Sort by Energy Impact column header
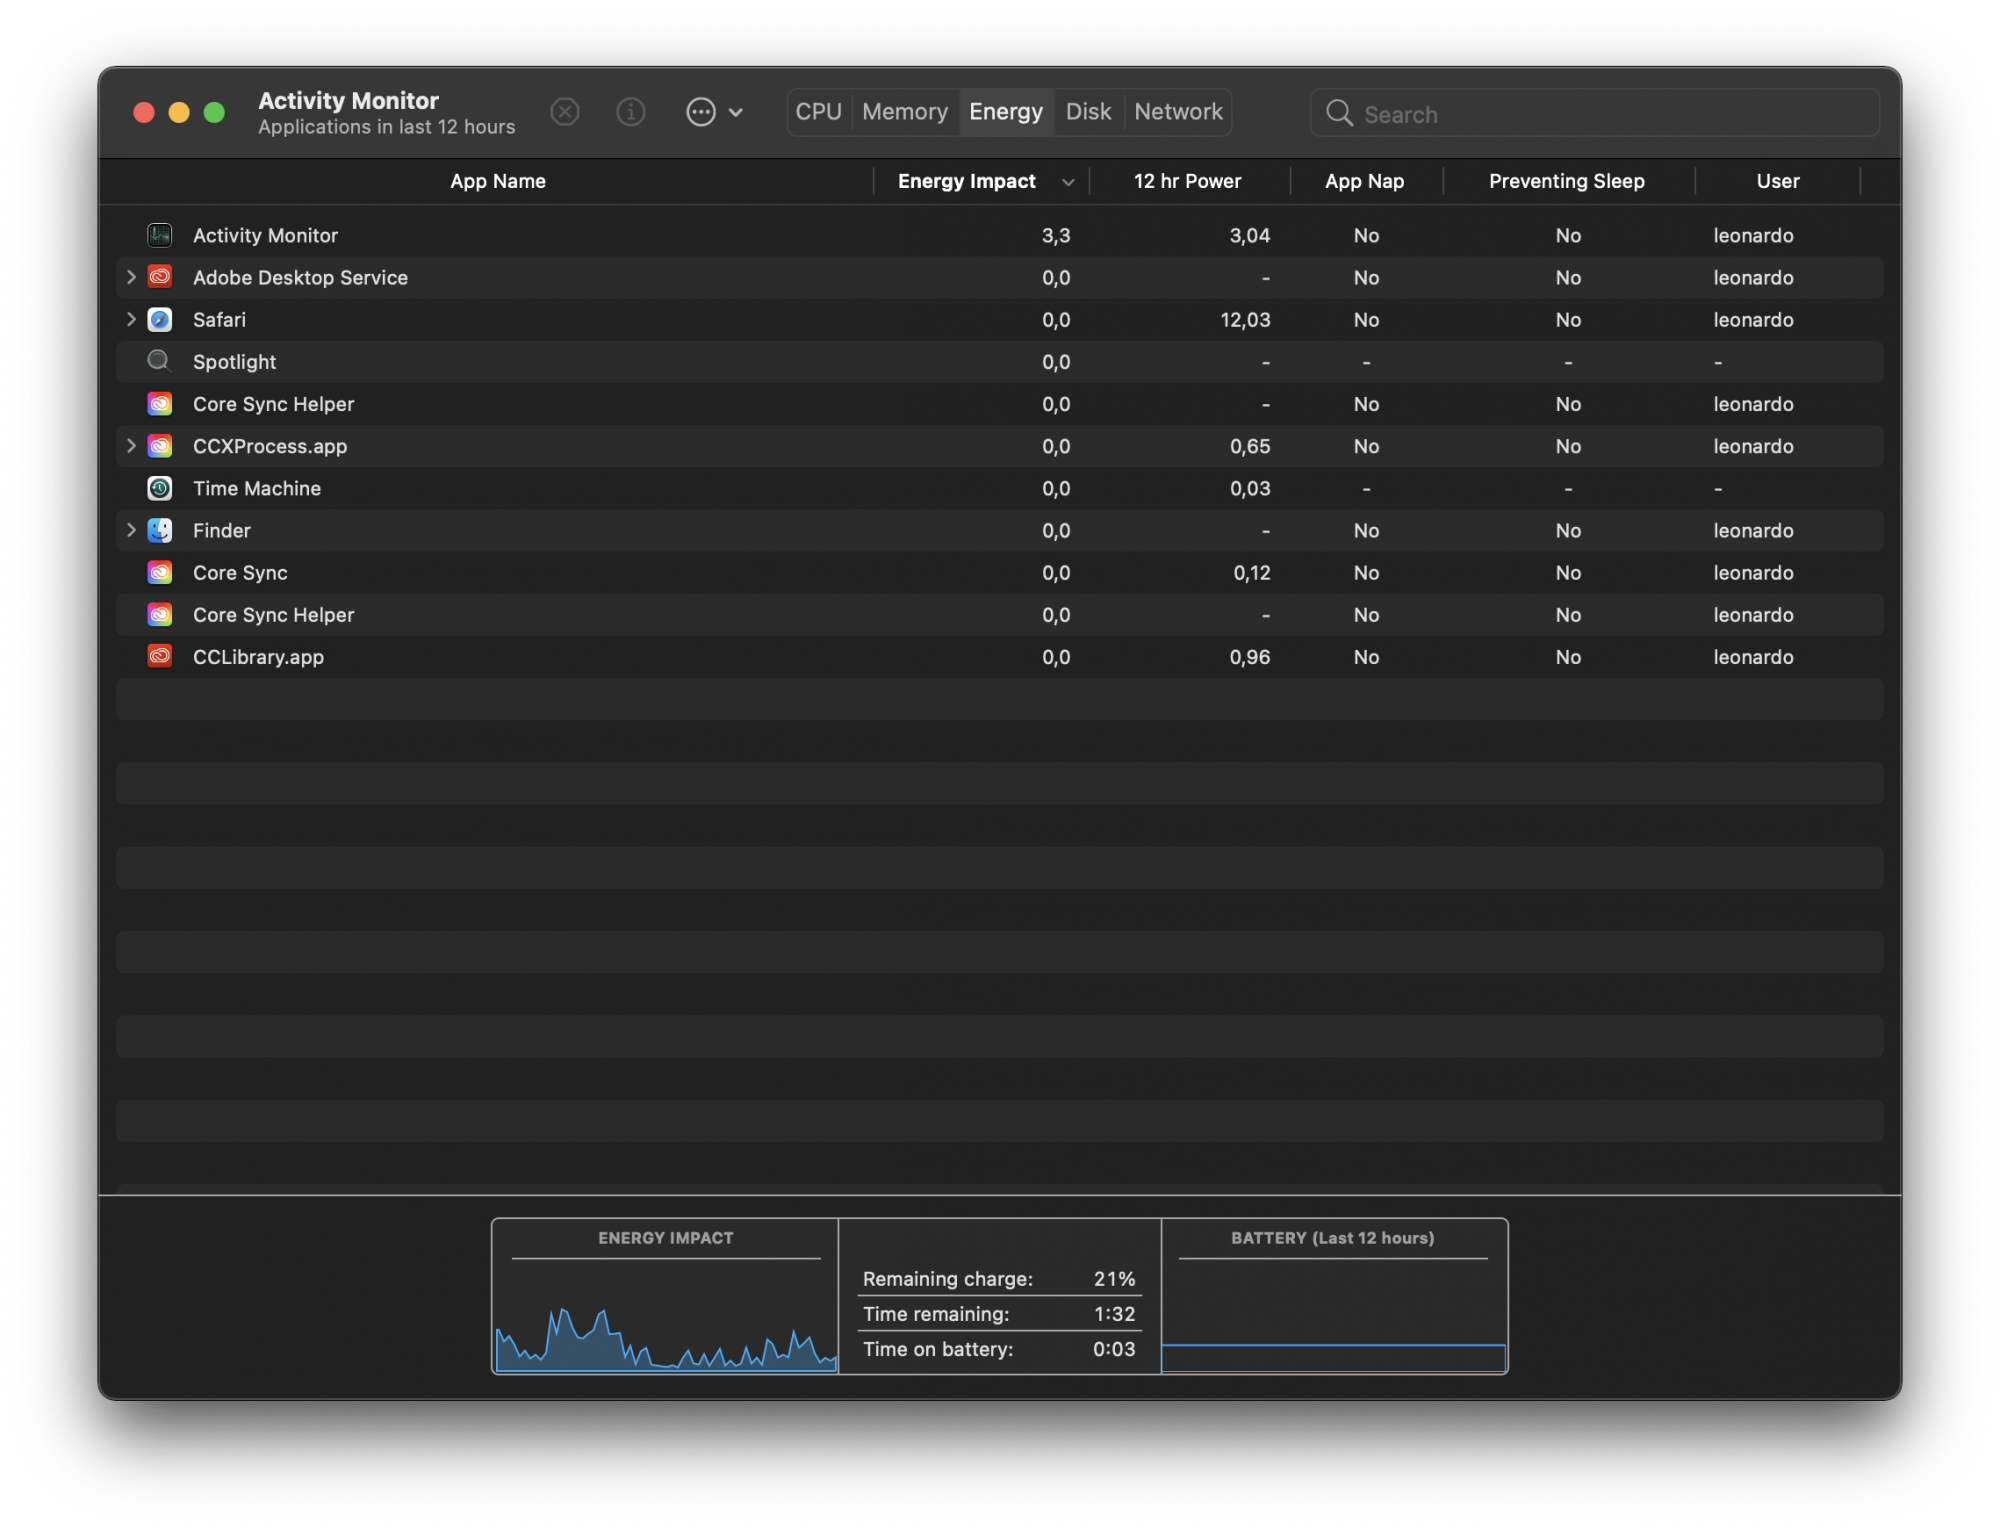Screen dimensions: 2000x1530 [966, 181]
